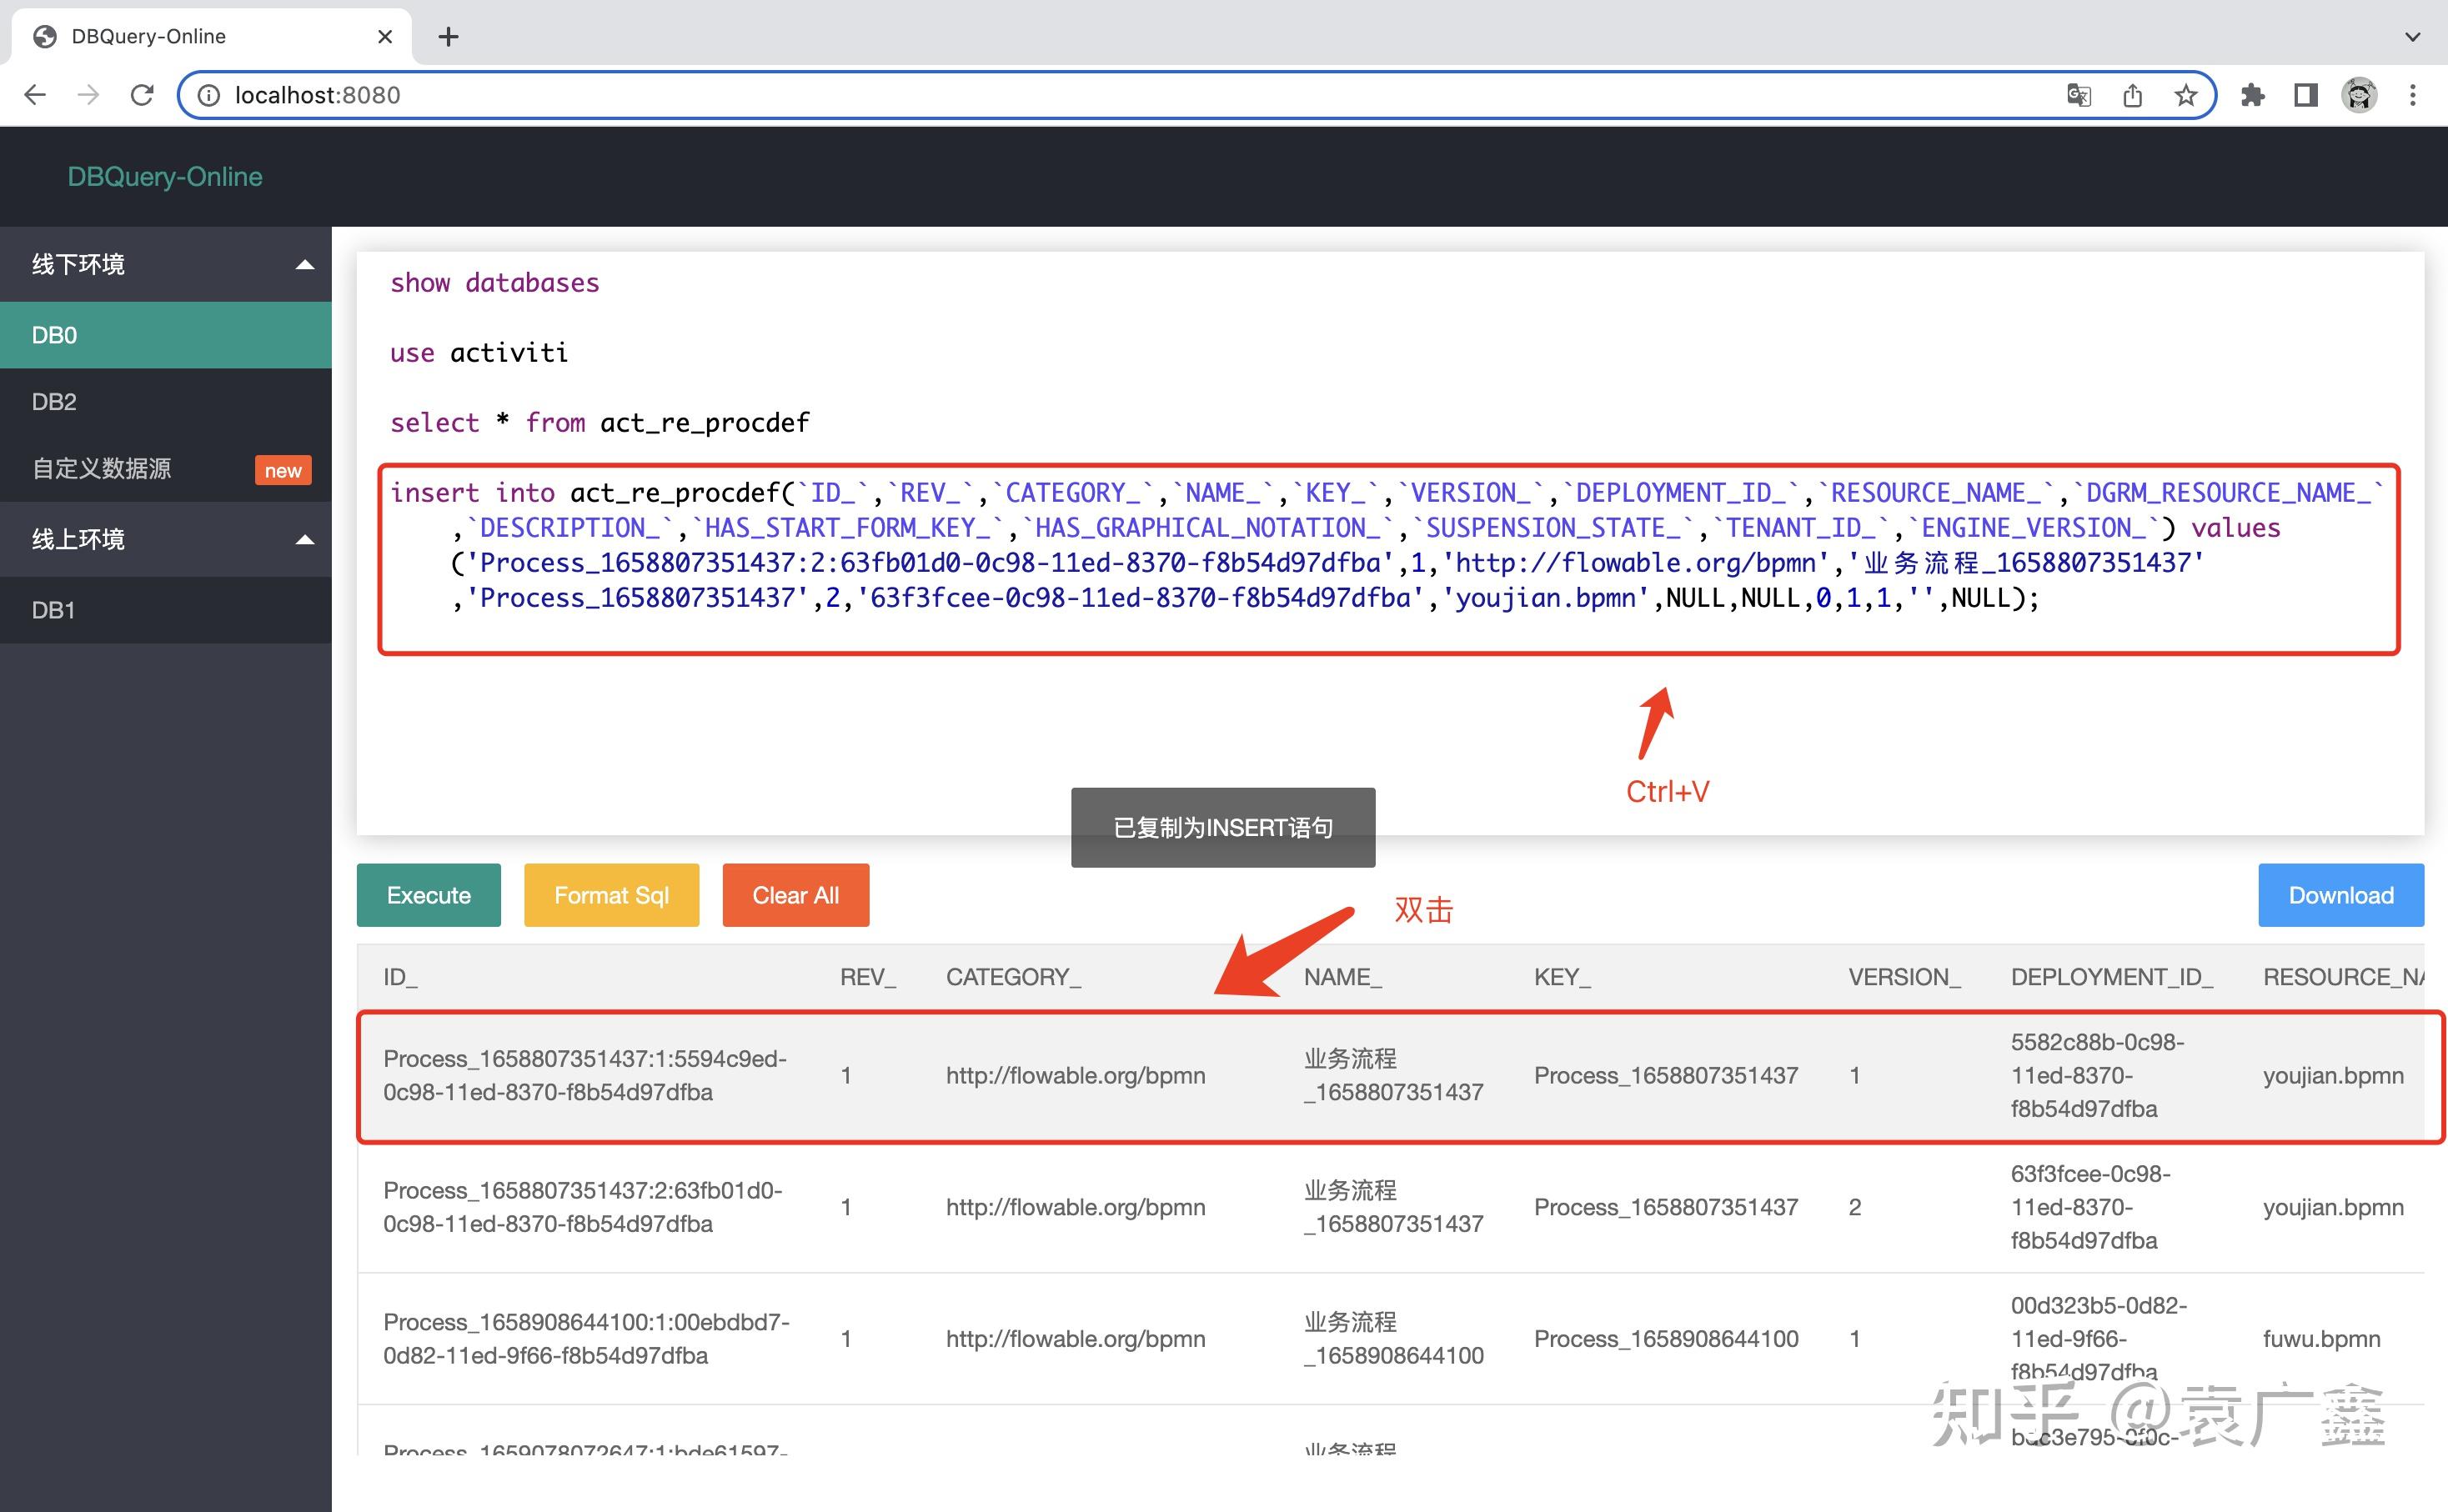Click the blue Download button
The image size is (2448, 1512).
[x=2340, y=895]
